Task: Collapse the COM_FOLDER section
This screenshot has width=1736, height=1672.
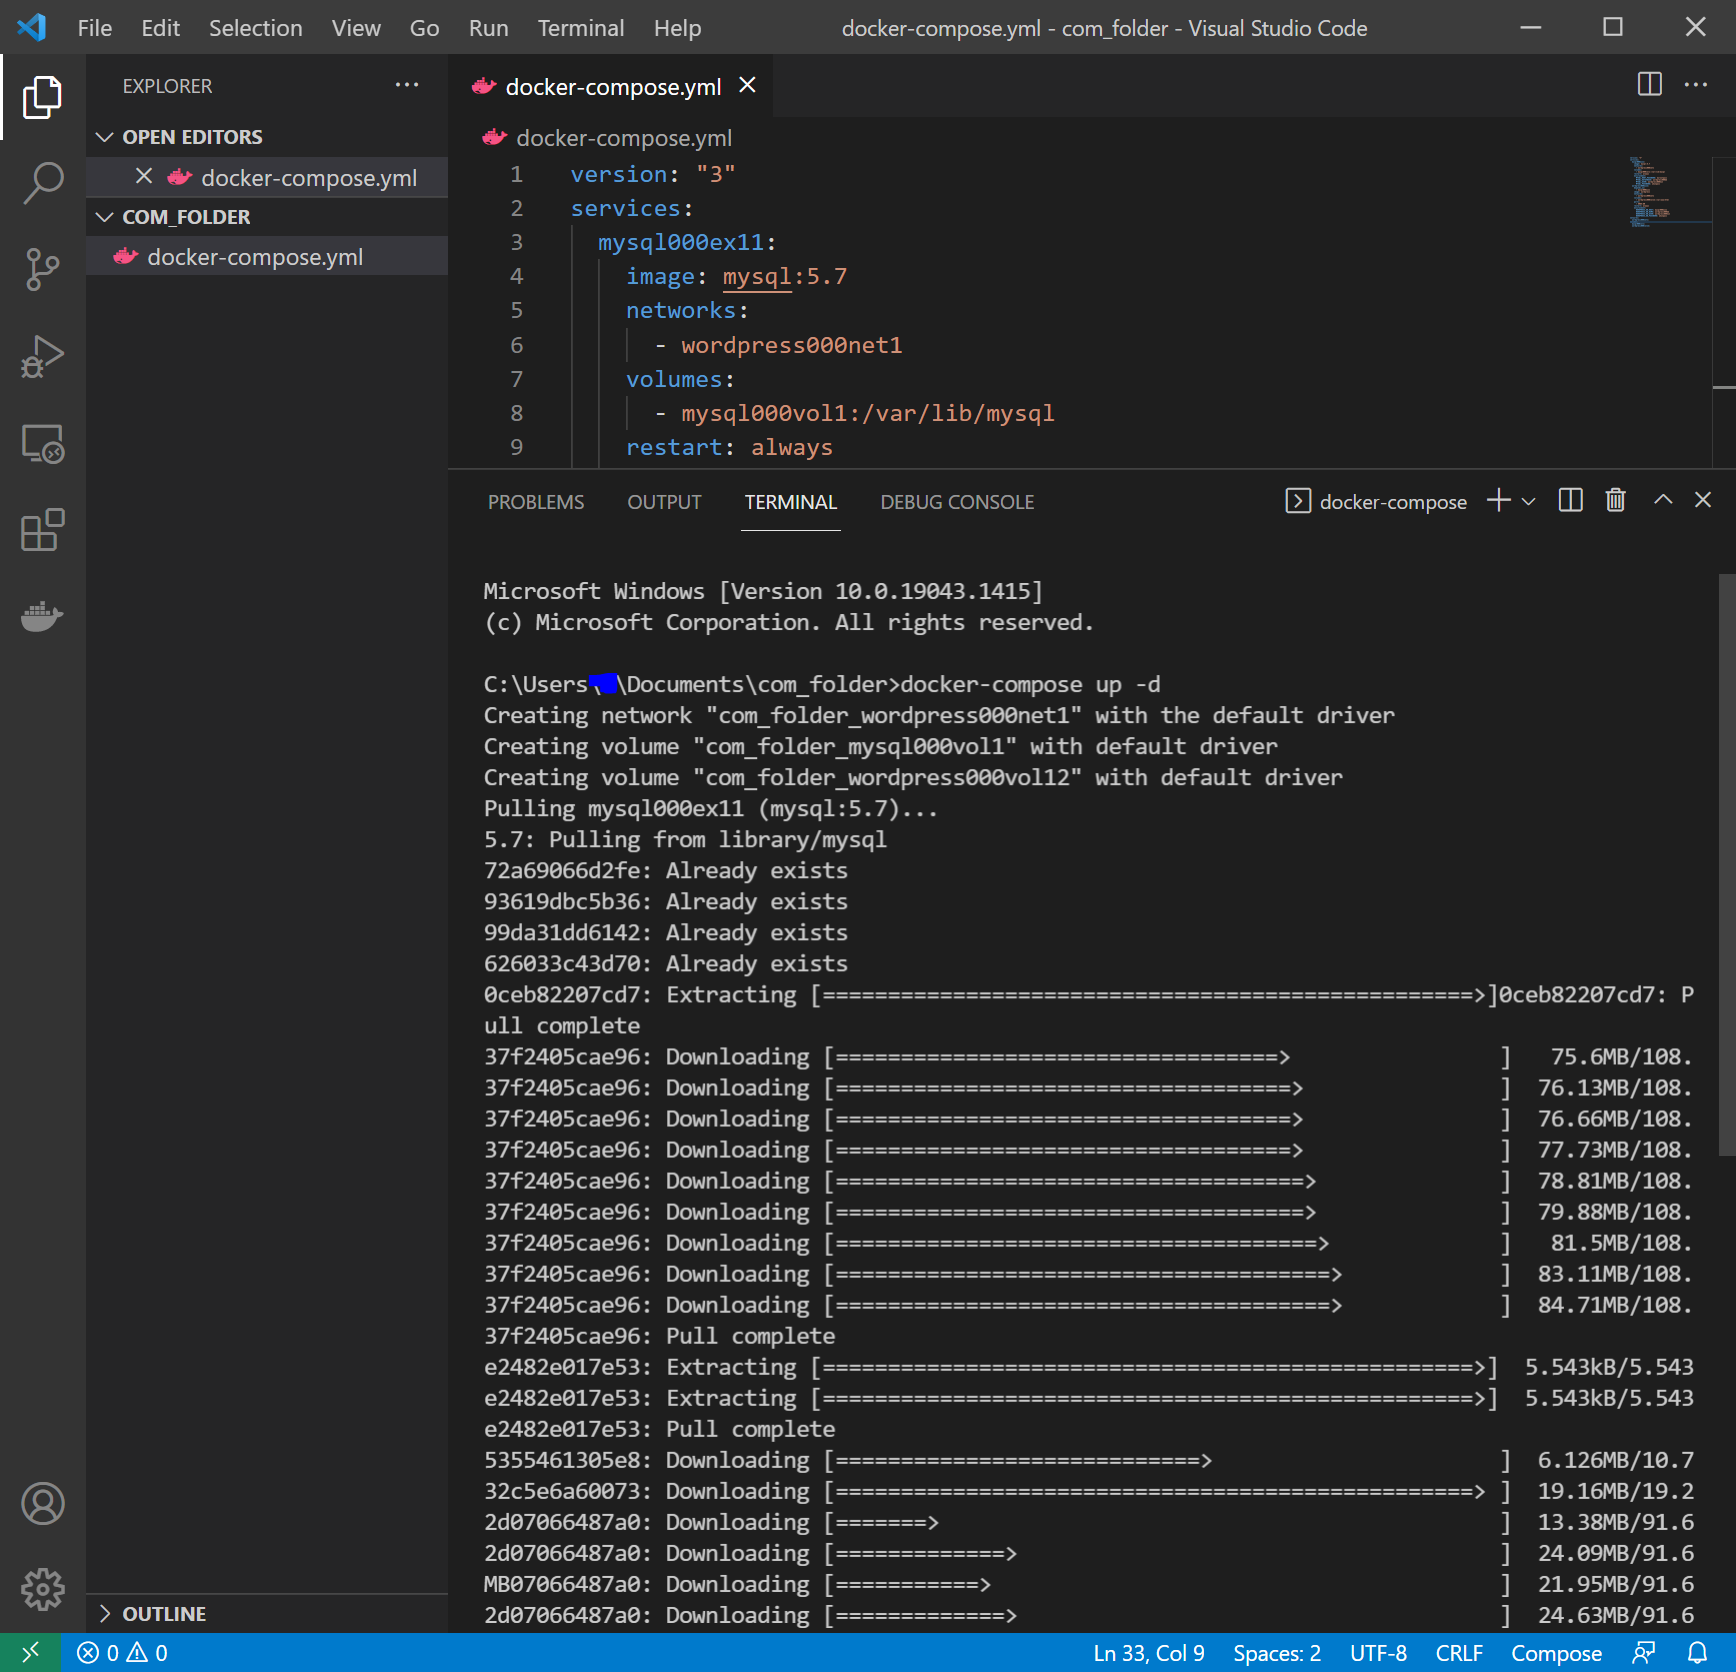Action: tap(267, 217)
